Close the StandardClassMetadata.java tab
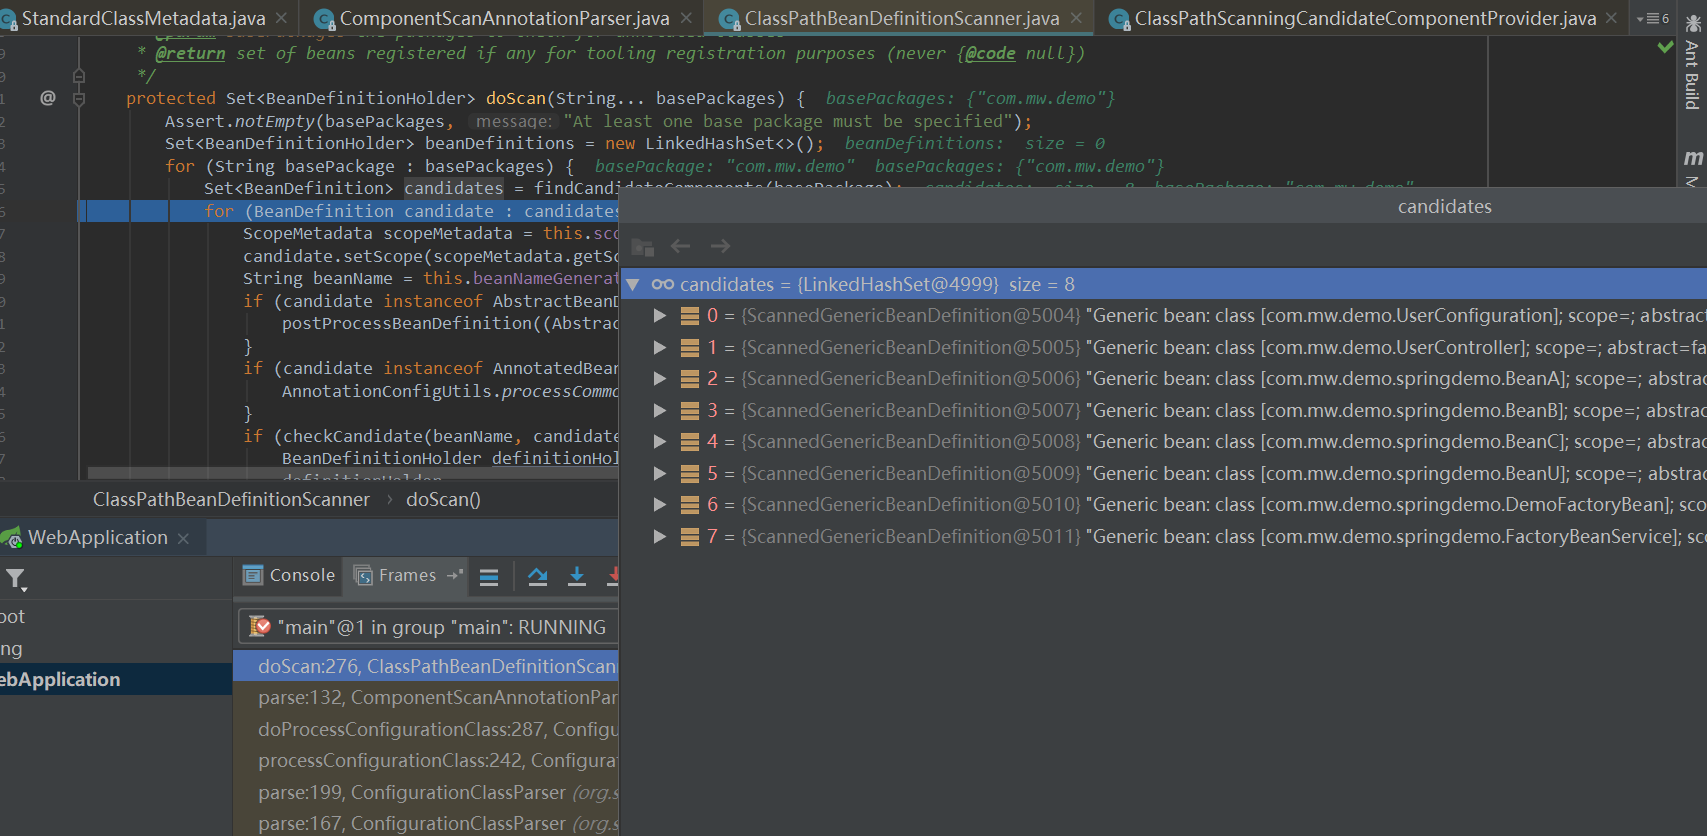 [282, 18]
